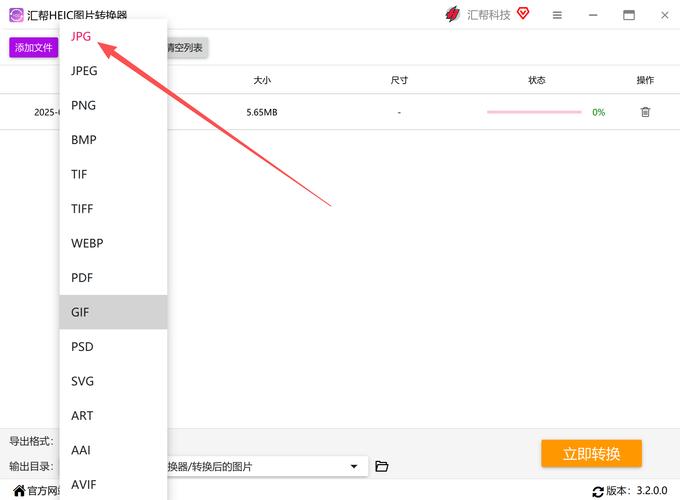Open the hamburger menu icon
Viewport: 680px width, 500px height.
point(557,15)
